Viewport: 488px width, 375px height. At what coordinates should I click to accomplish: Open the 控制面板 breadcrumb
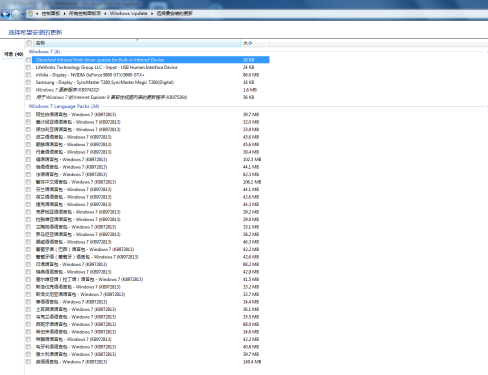click(51, 13)
